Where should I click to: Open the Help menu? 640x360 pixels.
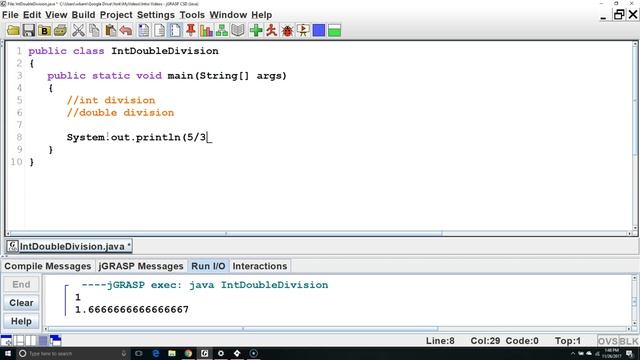261,15
